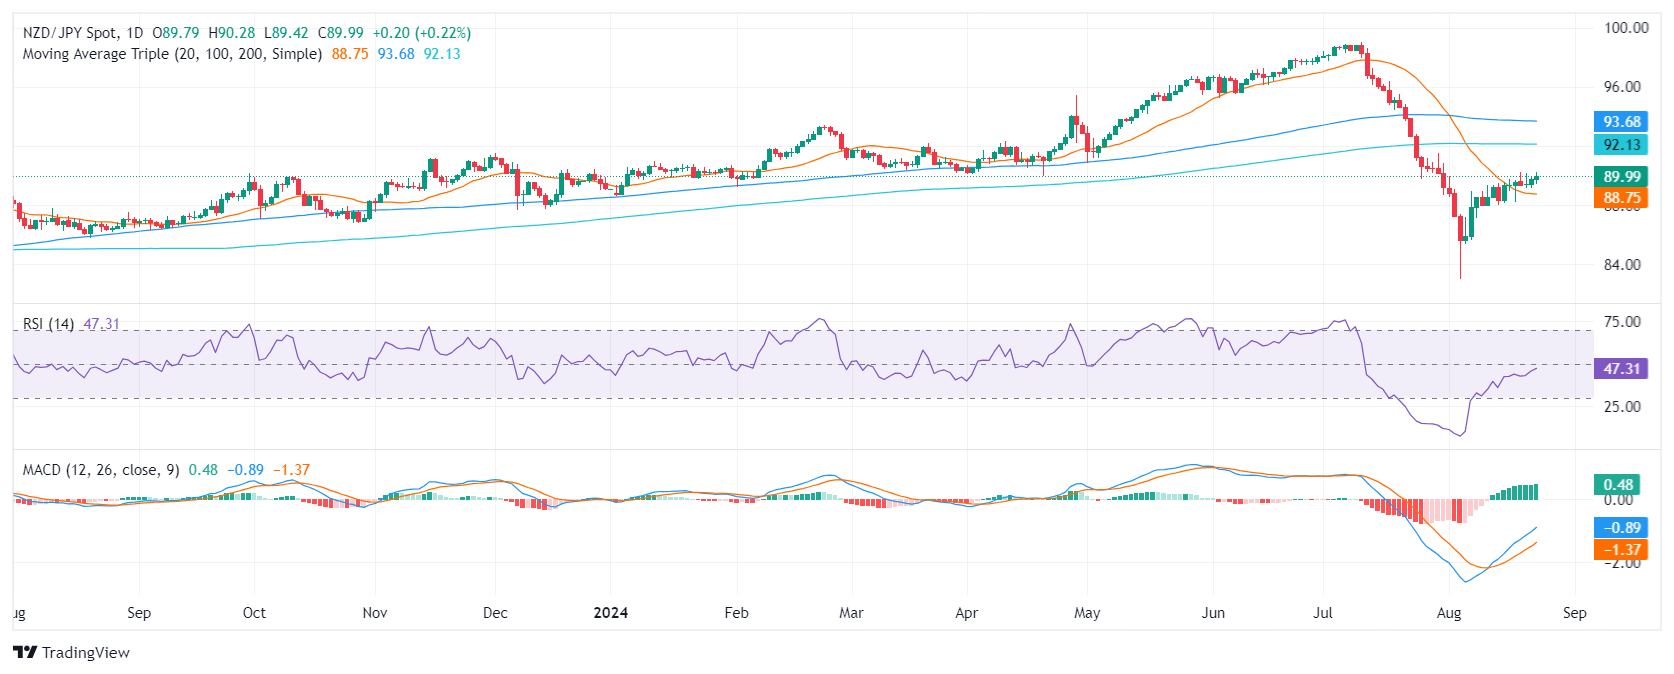
Task: Click the TradingView logo icon
Action: pyautogui.click(x=25, y=653)
